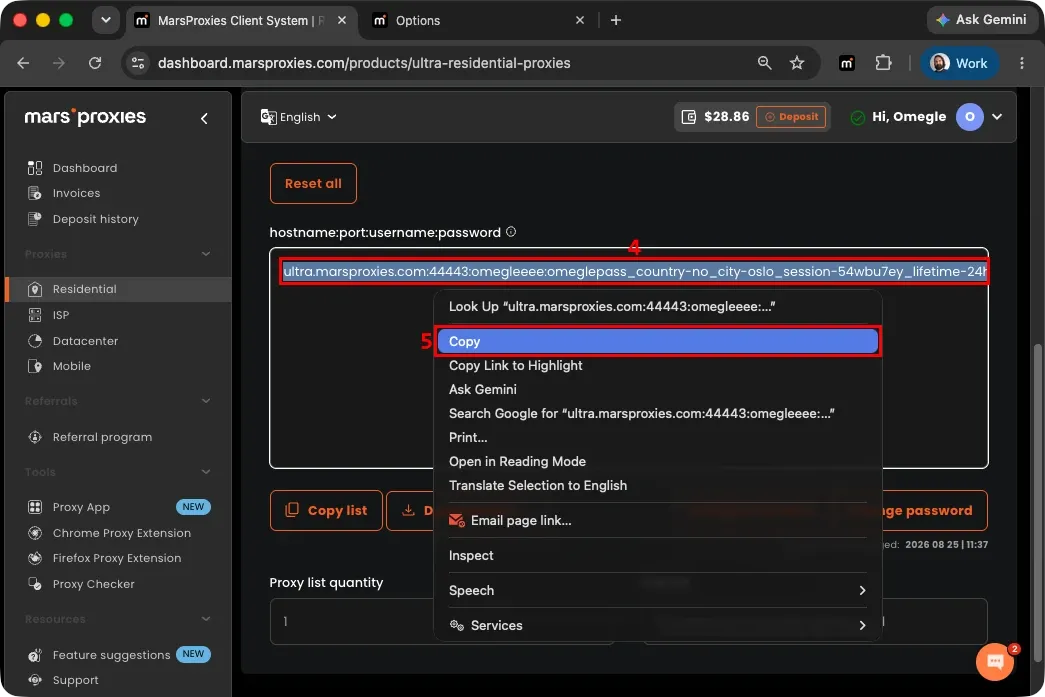This screenshot has width=1045, height=697.
Task: Click the mars proxies logo
Action: [85, 117]
